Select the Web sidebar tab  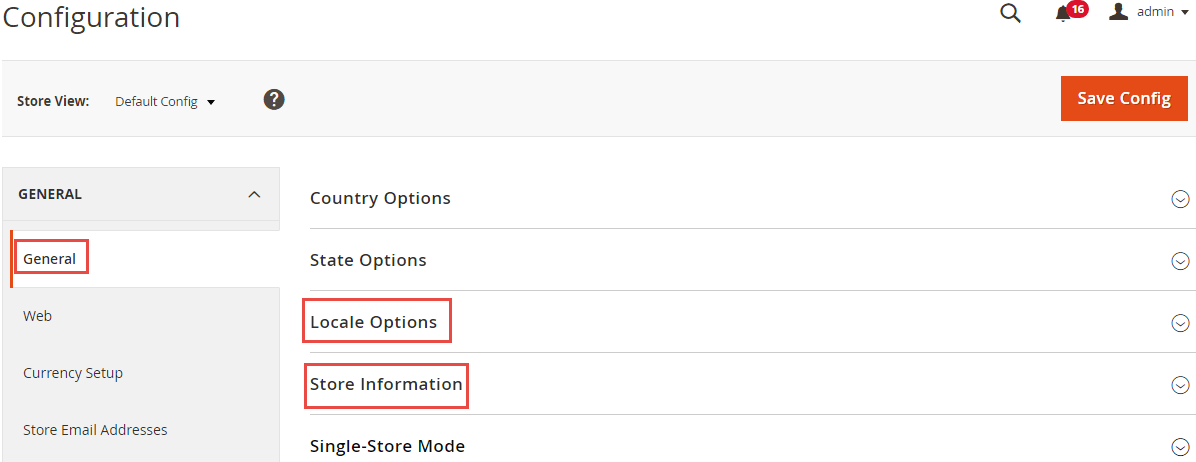click(38, 316)
